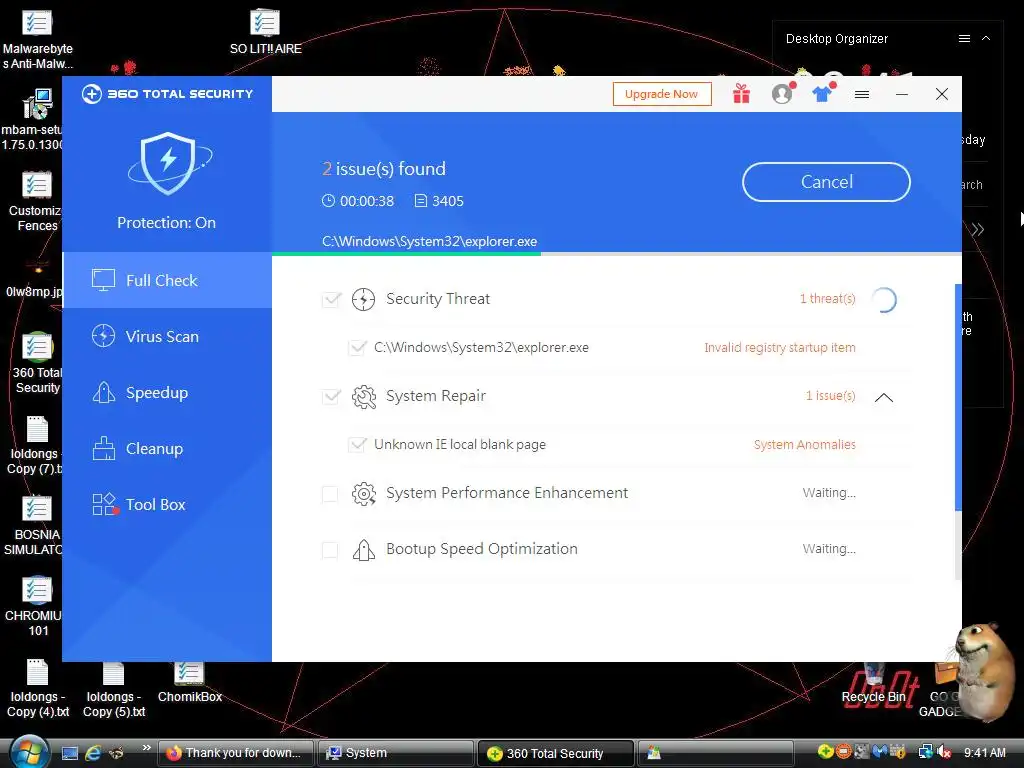Click the Upgrade Now button
Screen dimensions: 1024x768
(662, 94)
